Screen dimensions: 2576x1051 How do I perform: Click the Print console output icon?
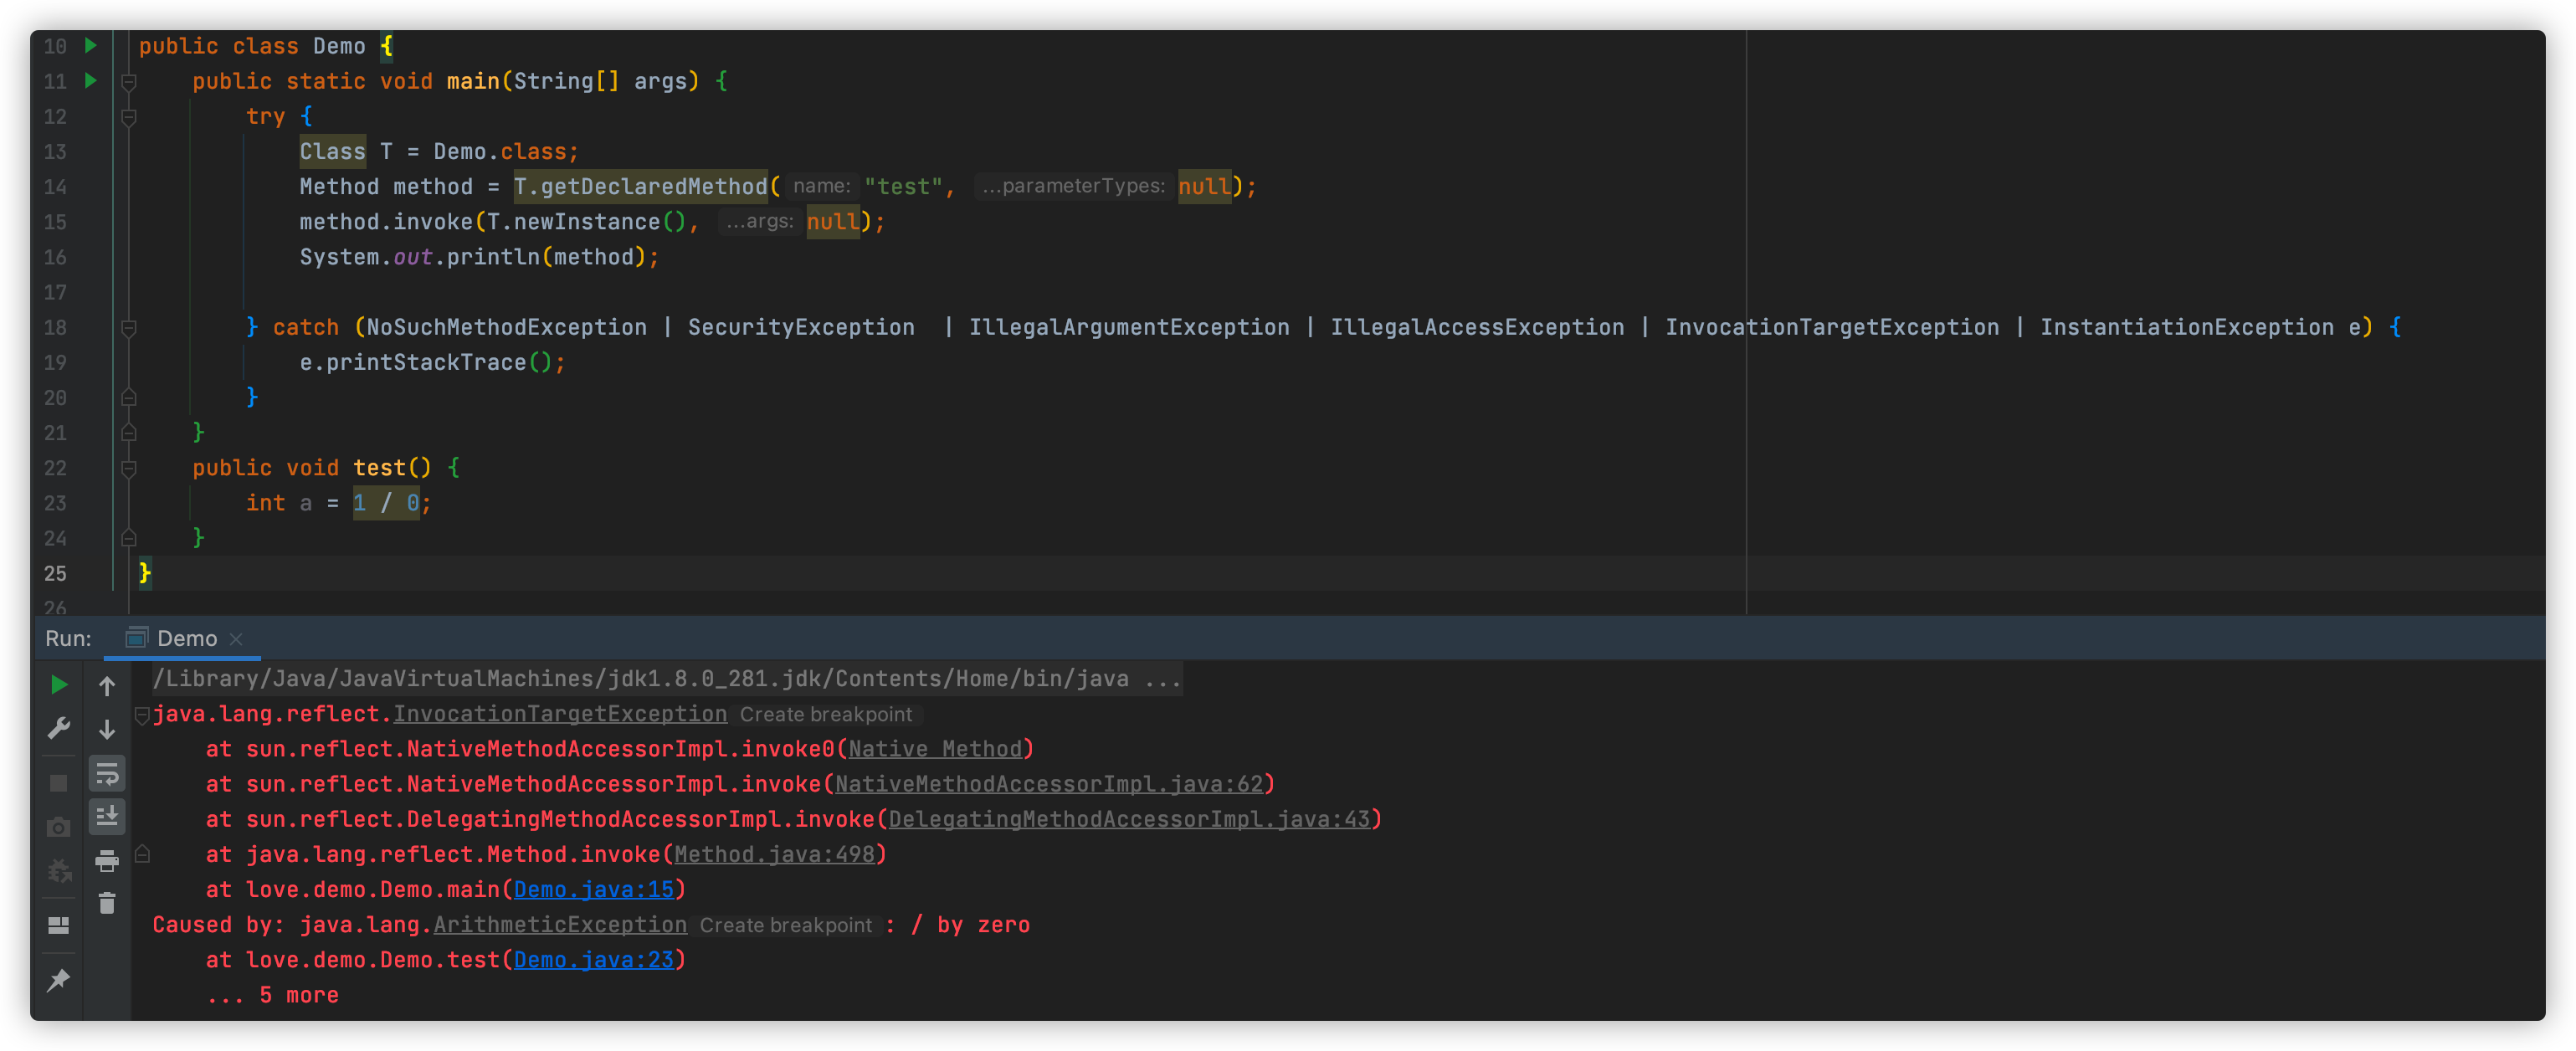click(107, 860)
